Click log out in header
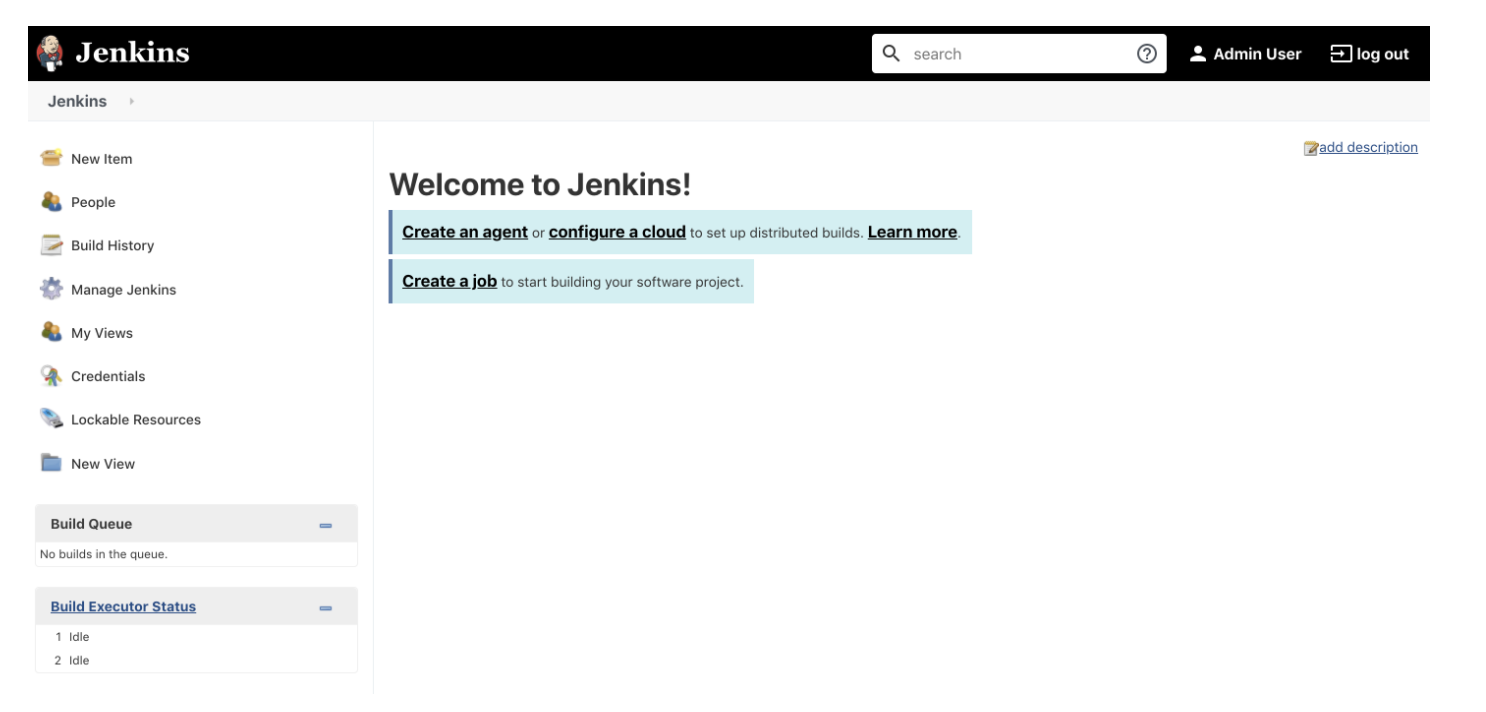The height and width of the screenshot is (712, 1486). tap(1369, 54)
